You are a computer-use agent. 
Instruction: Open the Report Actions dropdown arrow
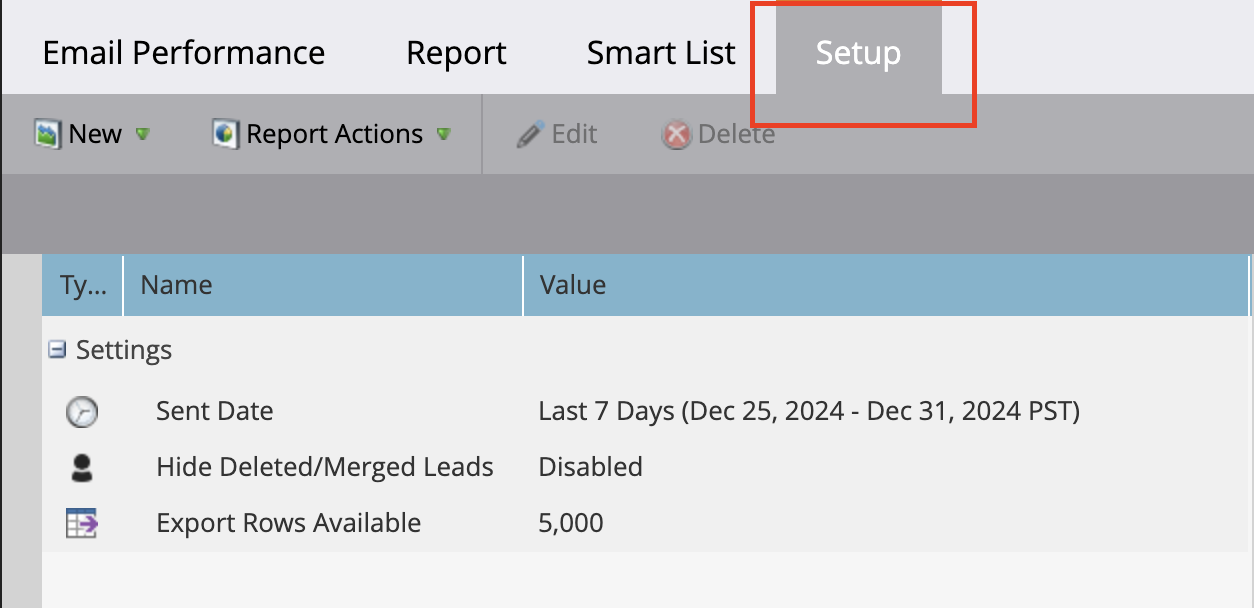point(443,134)
